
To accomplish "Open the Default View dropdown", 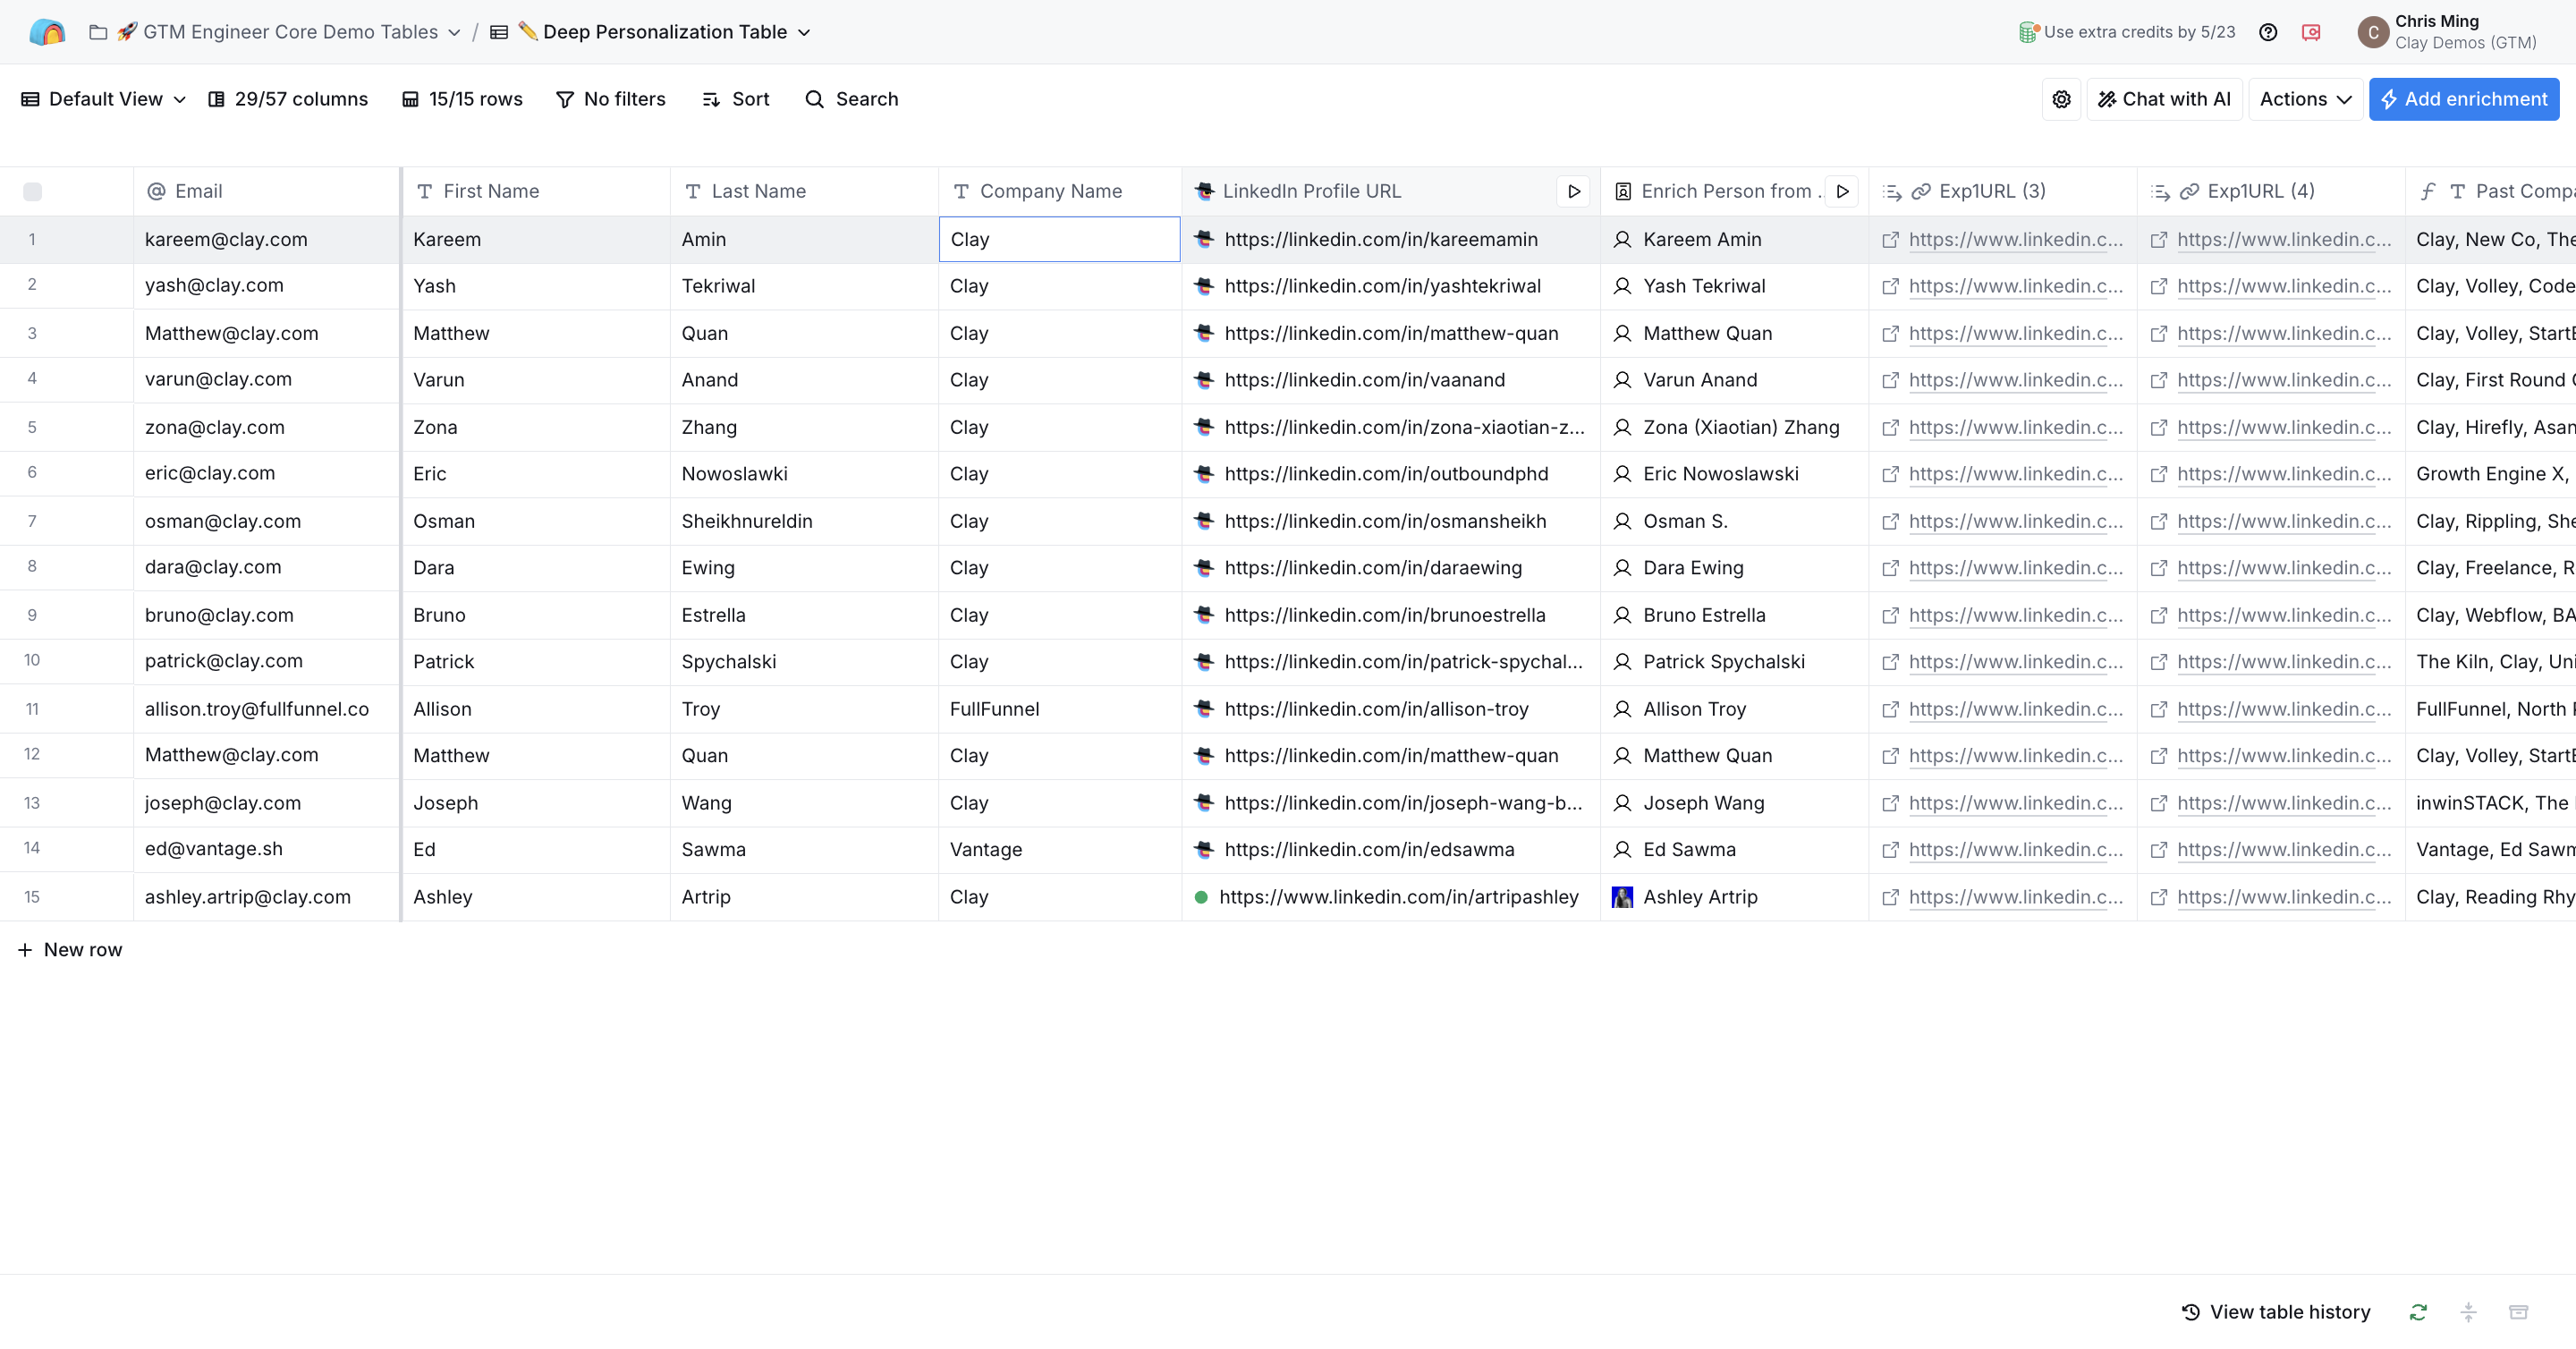I will click(101, 99).
